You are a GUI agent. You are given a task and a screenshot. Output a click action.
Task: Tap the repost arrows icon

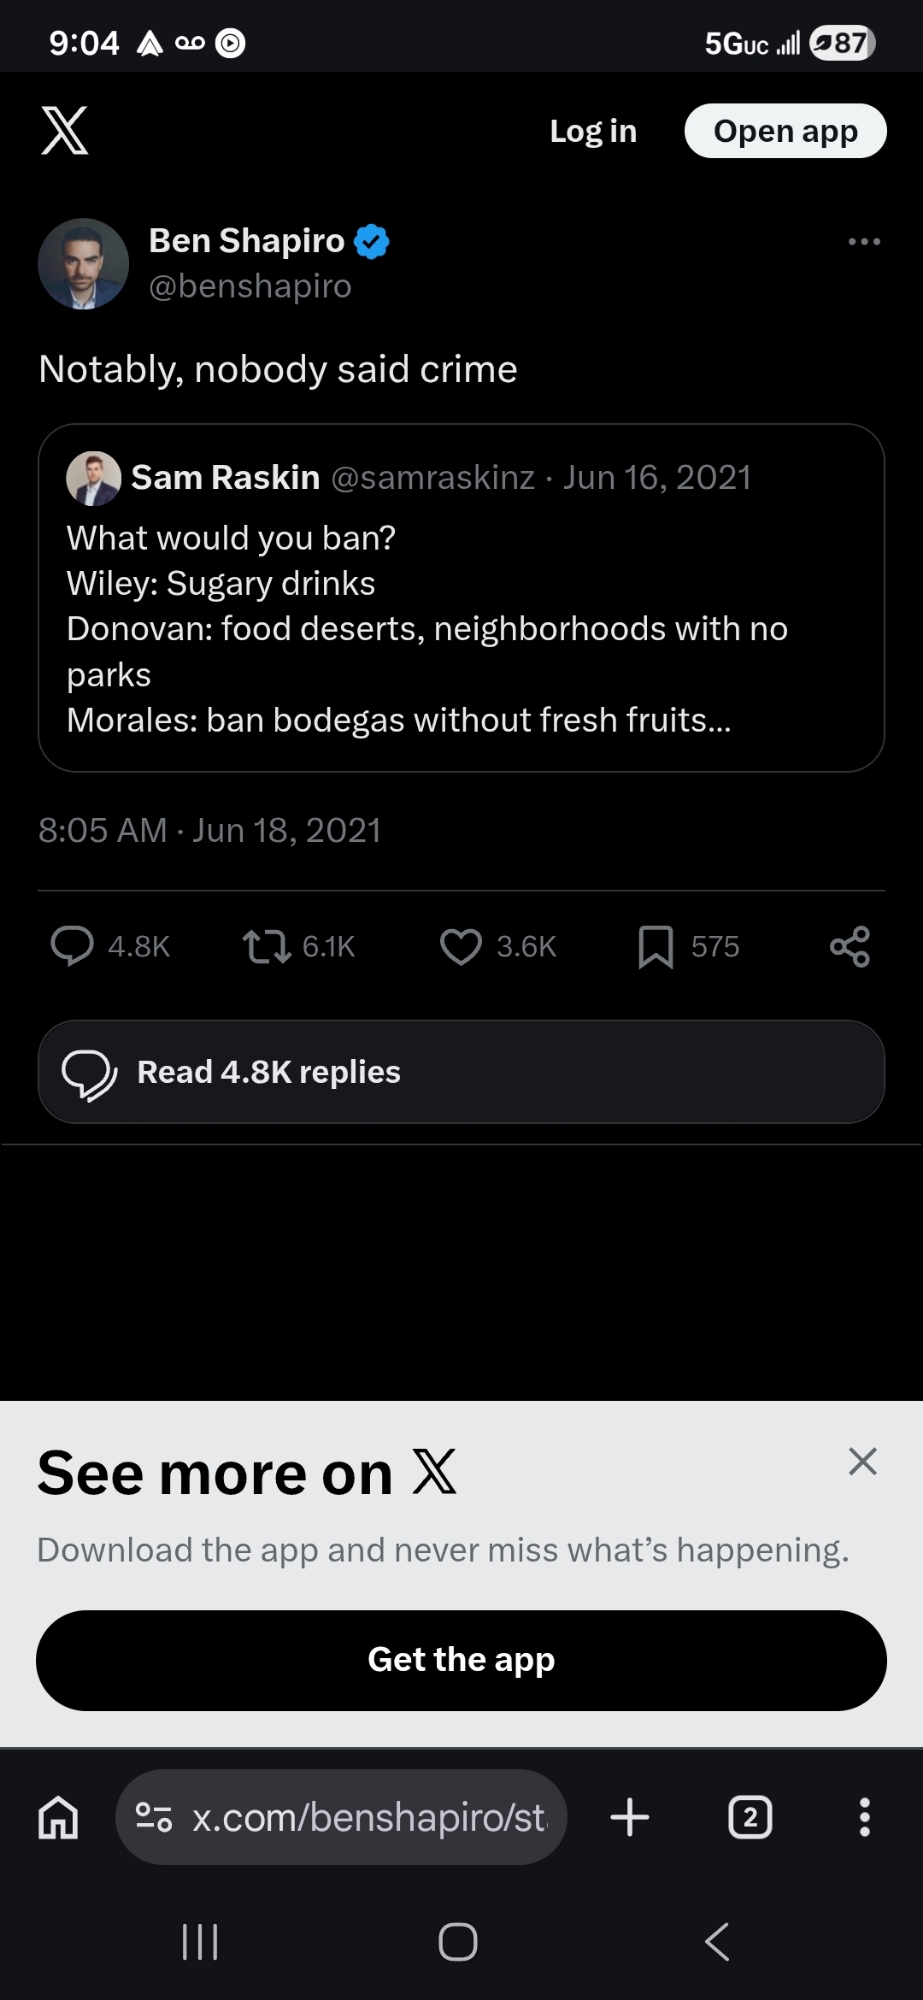[266, 946]
